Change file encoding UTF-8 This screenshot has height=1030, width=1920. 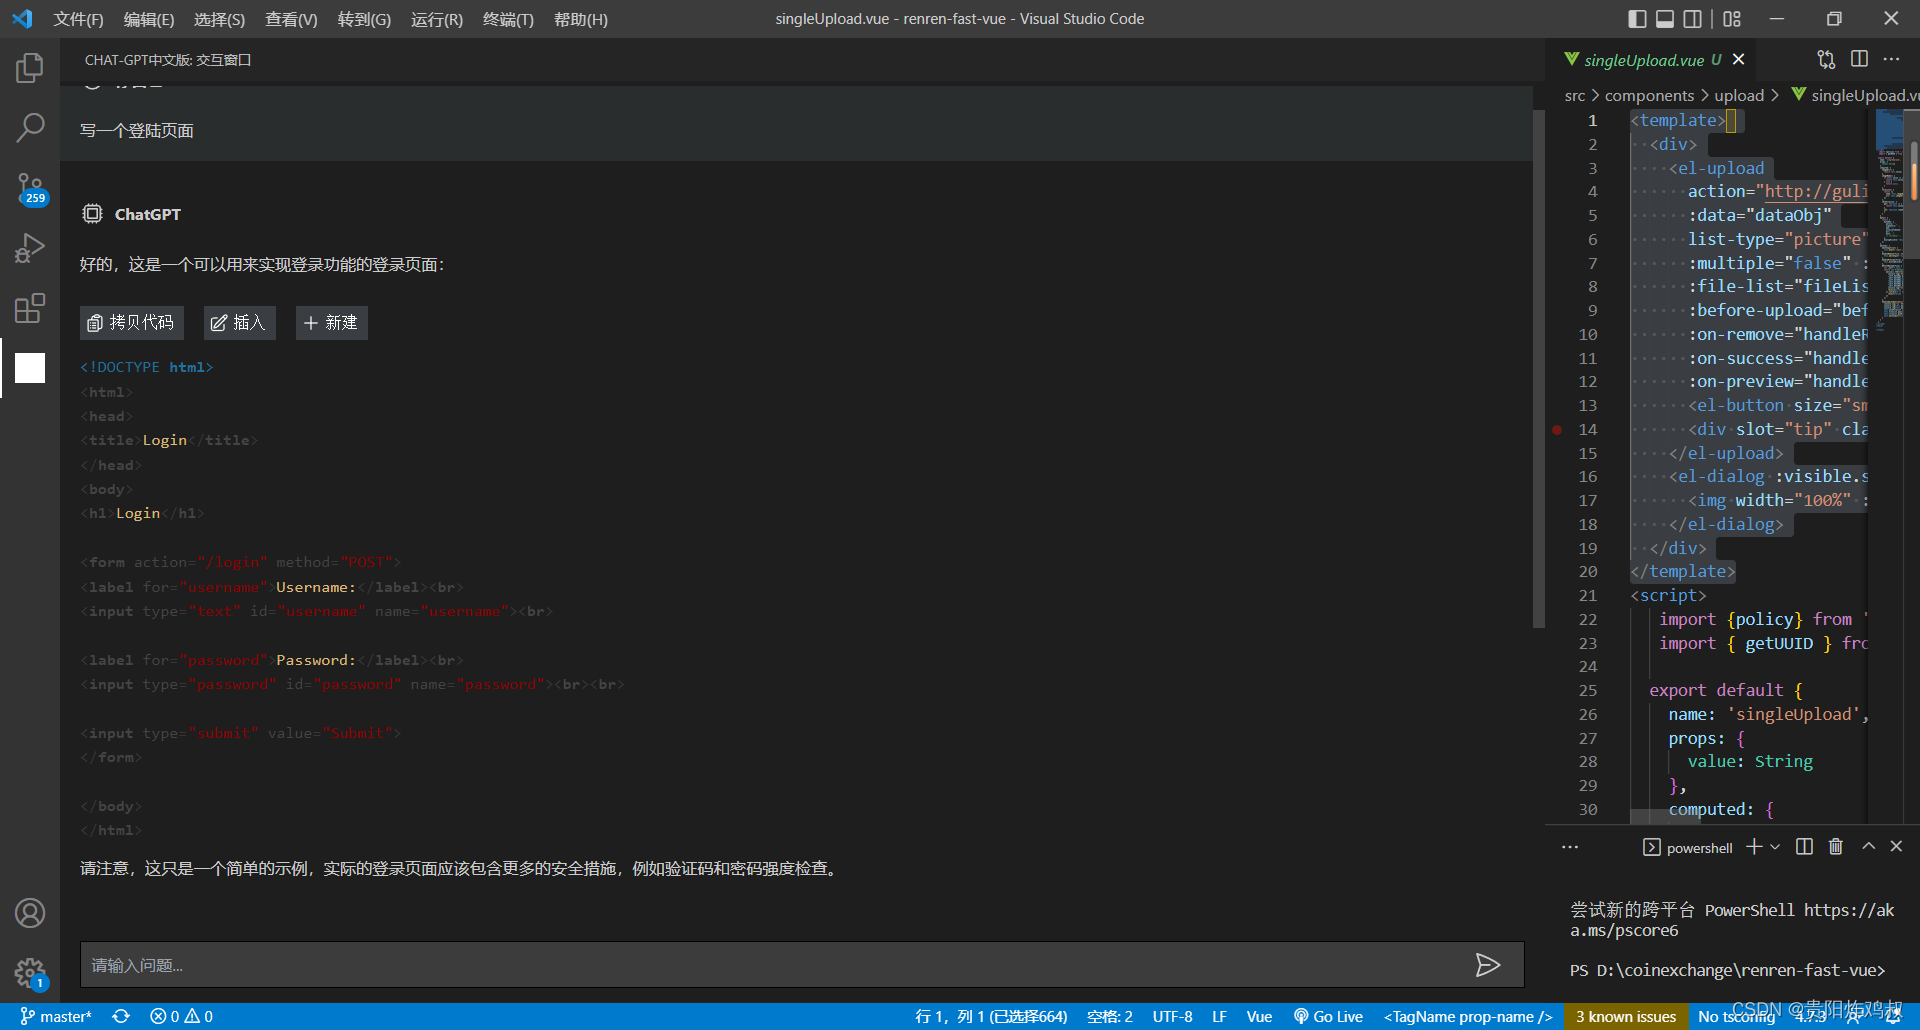1172,1016
